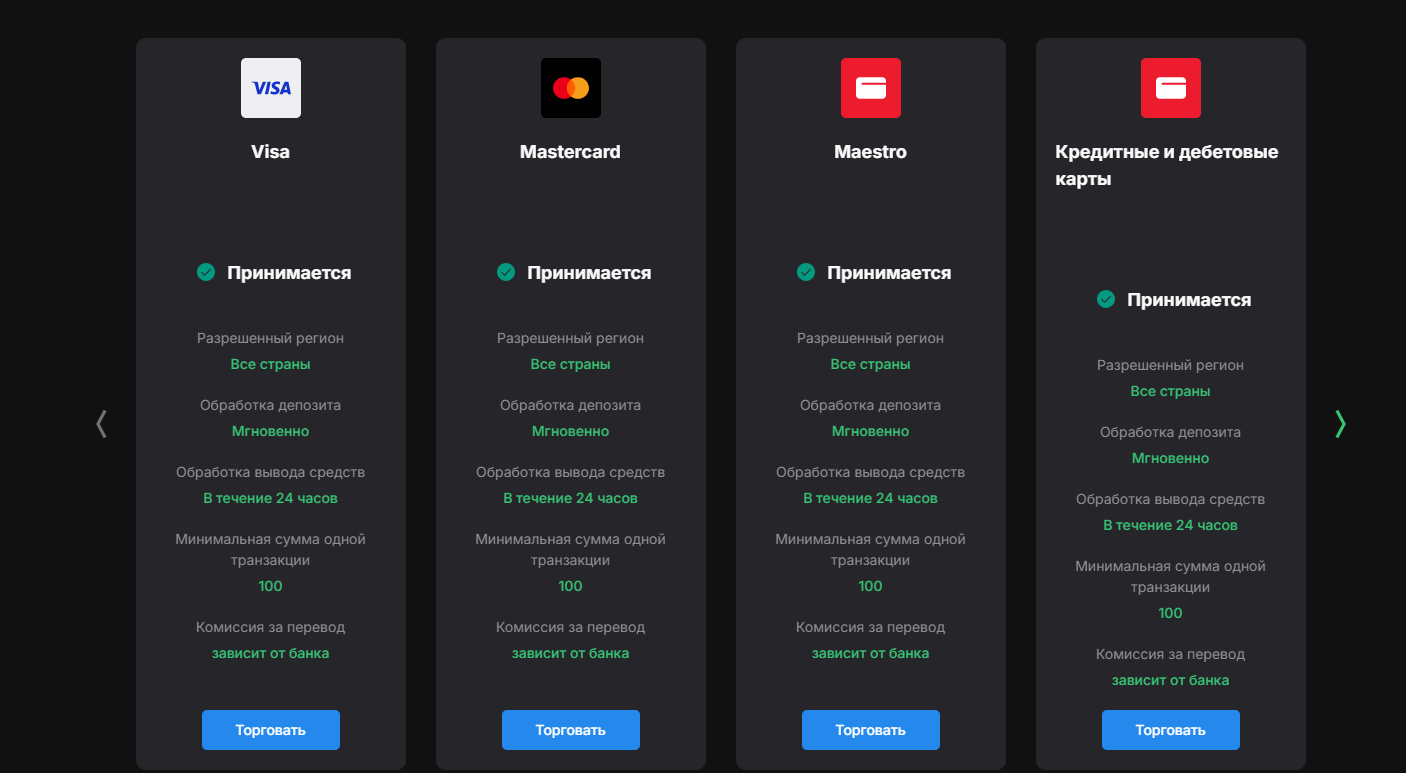Click Торговать button under Maestro
This screenshot has height=773, width=1406.
[871, 730]
